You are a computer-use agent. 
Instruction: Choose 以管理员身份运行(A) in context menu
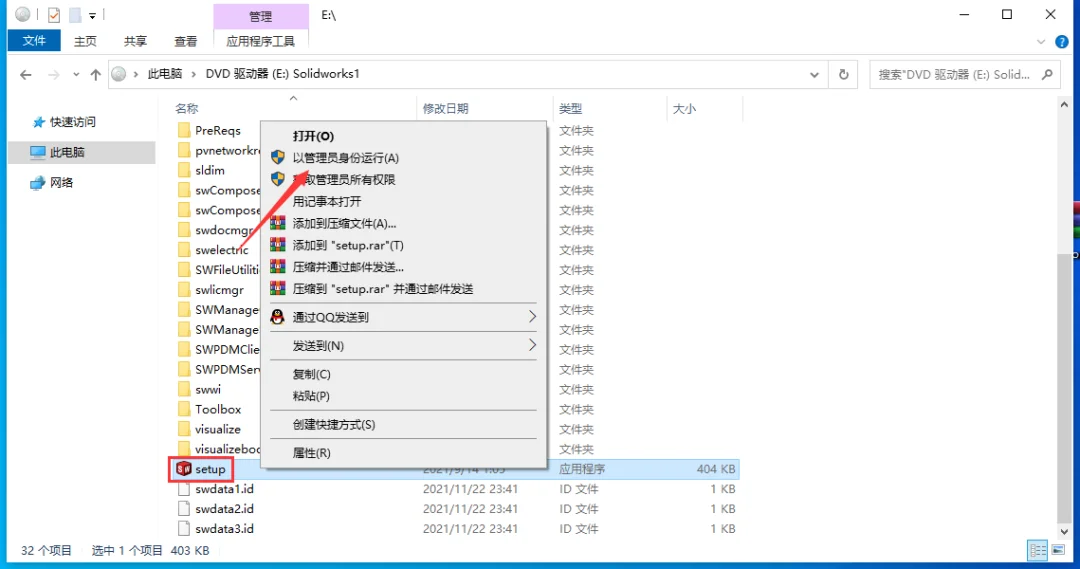point(403,158)
